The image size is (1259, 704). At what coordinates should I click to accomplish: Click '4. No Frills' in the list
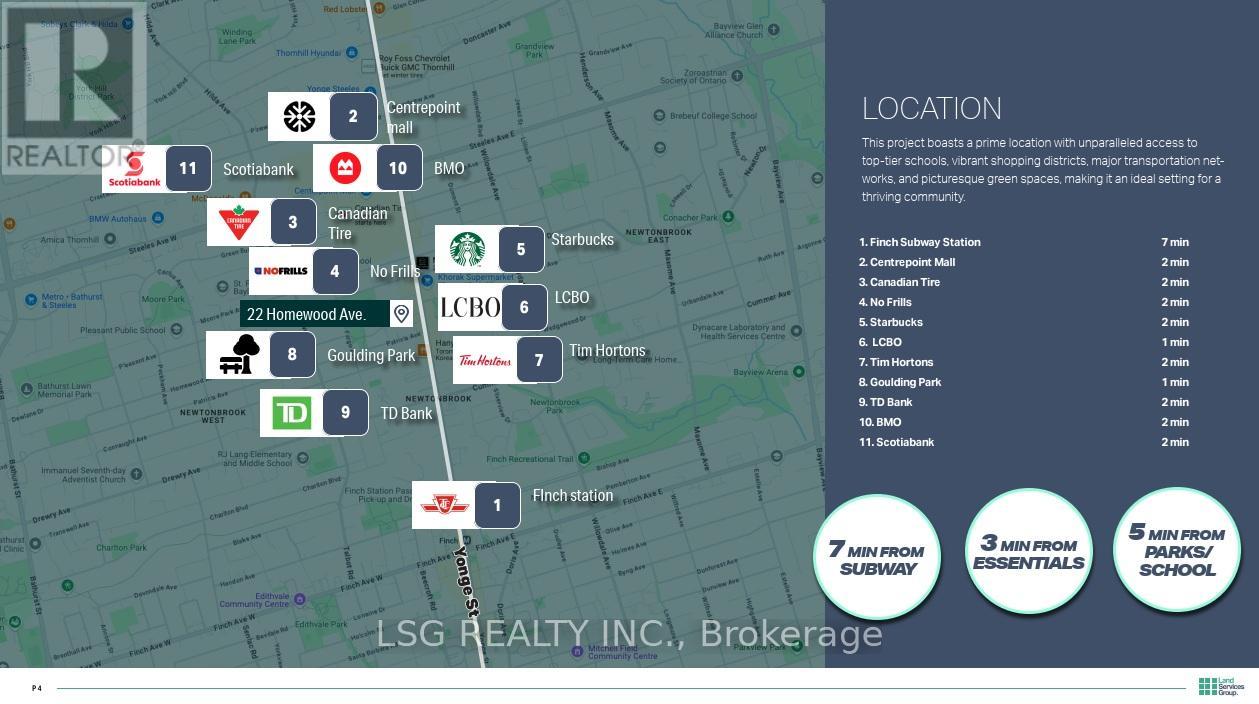[x=885, y=302]
